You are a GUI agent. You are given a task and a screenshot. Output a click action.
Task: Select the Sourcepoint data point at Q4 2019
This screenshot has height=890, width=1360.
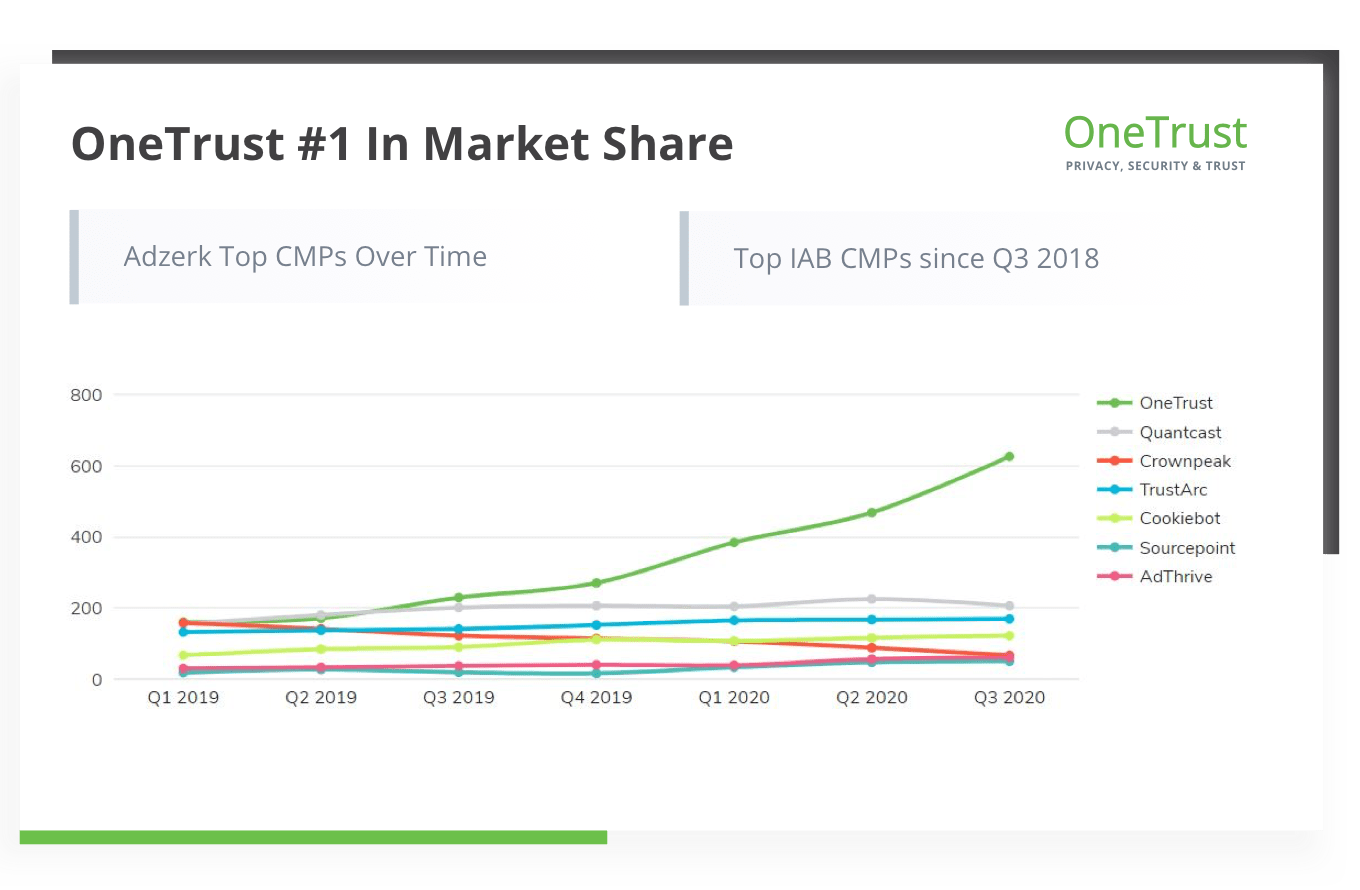click(x=596, y=673)
